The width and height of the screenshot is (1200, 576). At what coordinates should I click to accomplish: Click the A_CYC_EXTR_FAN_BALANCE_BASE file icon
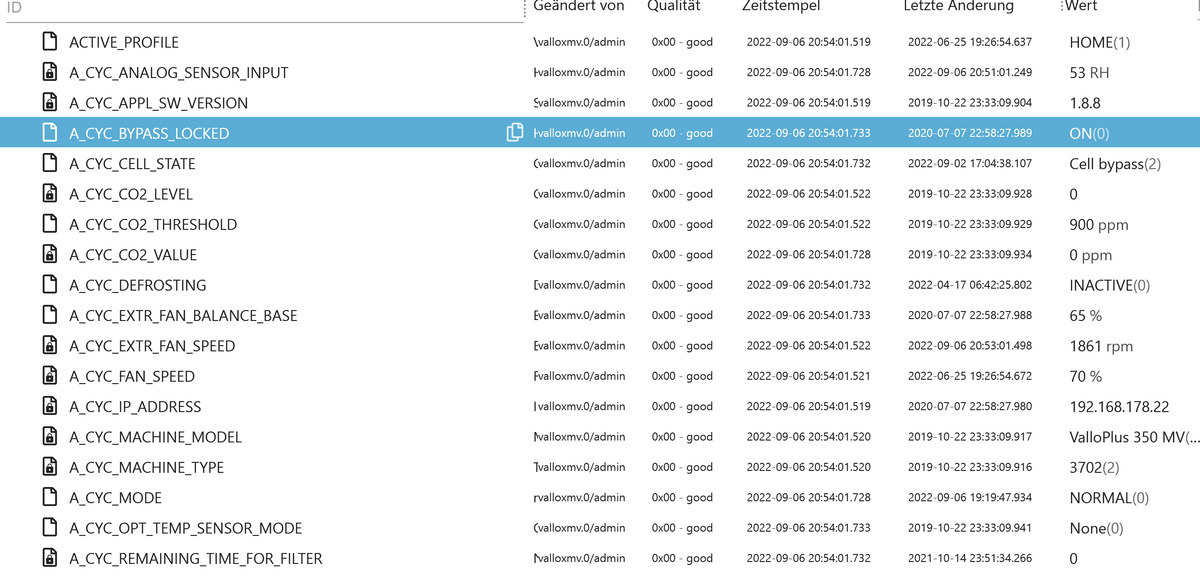pos(48,315)
